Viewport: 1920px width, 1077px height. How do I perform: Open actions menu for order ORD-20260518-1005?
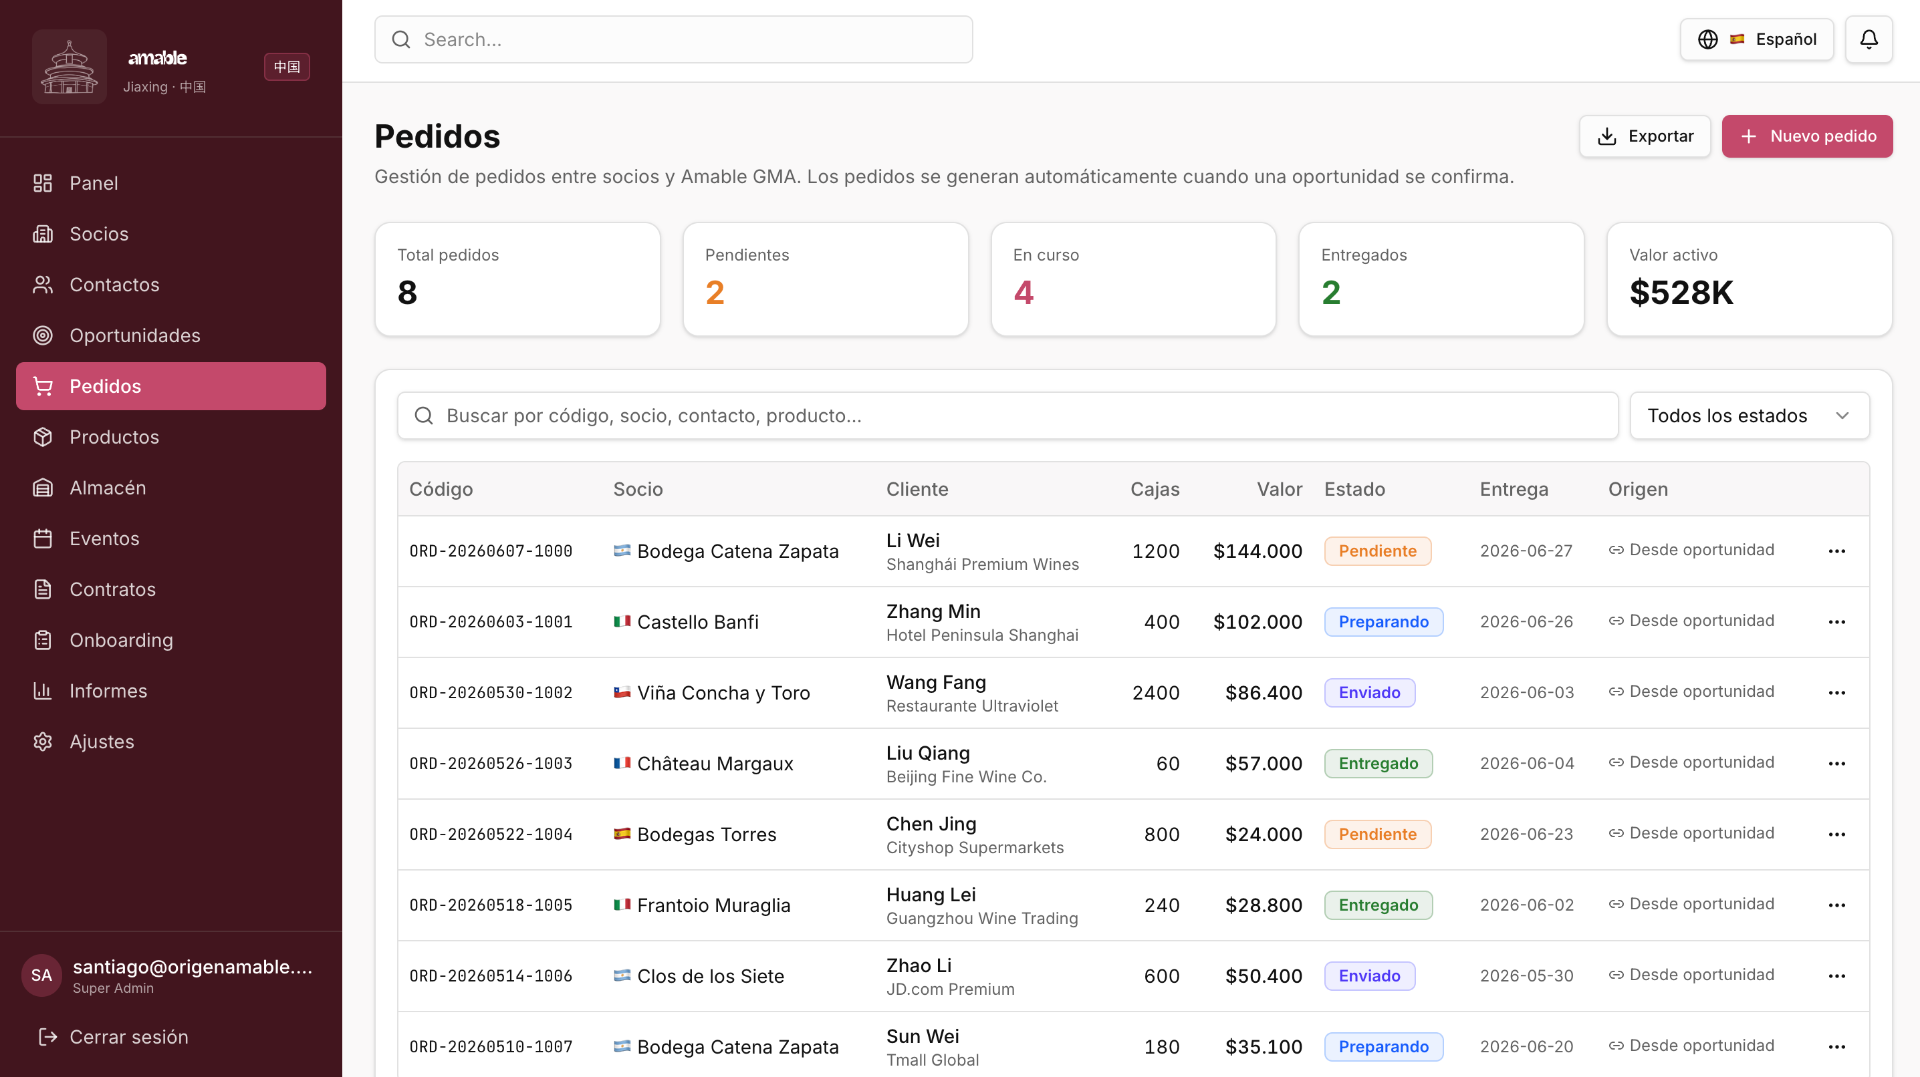coord(1836,905)
